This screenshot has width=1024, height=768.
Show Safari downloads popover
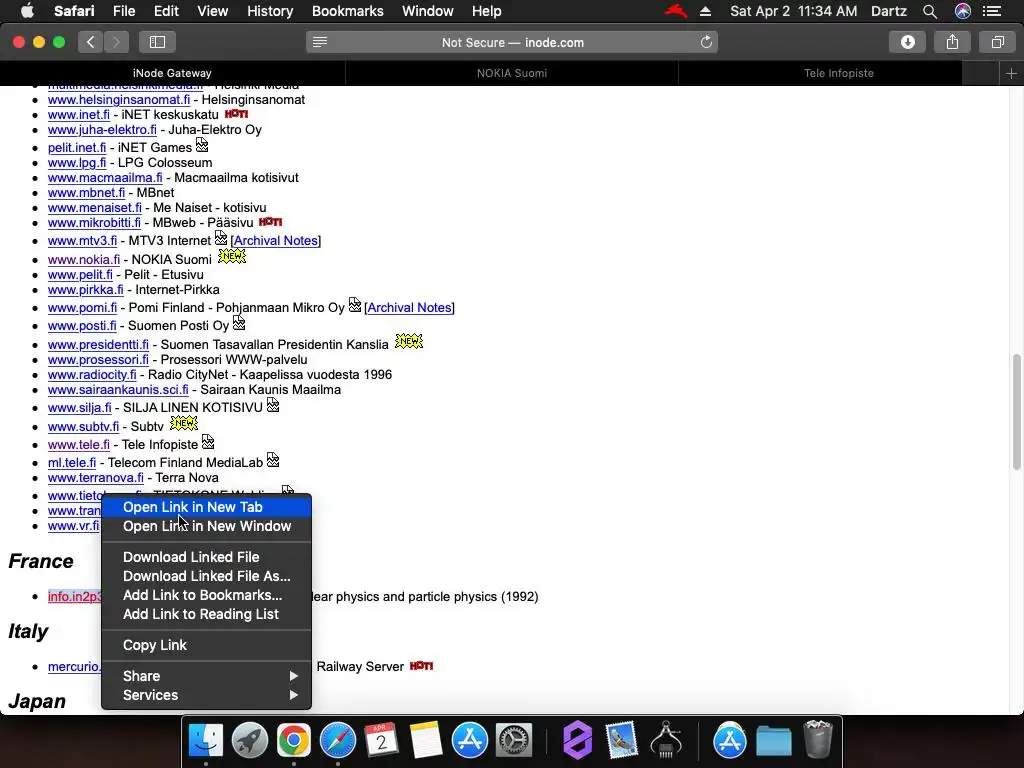[x=907, y=42]
